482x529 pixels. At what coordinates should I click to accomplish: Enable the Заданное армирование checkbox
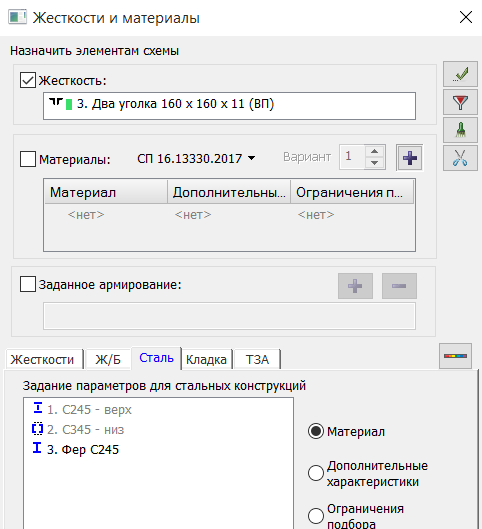[28, 284]
